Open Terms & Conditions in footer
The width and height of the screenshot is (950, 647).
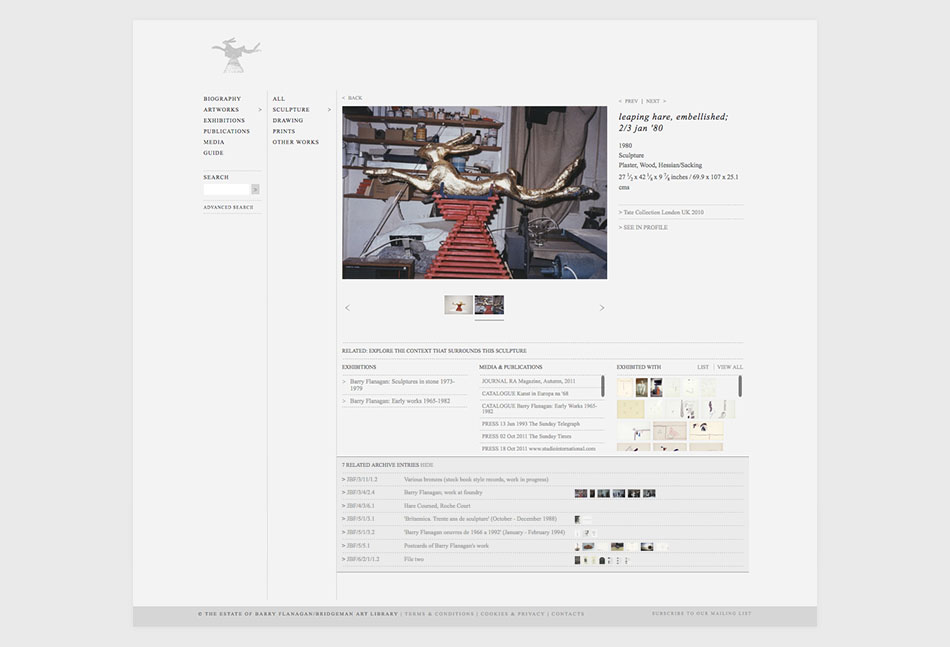(x=439, y=614)
